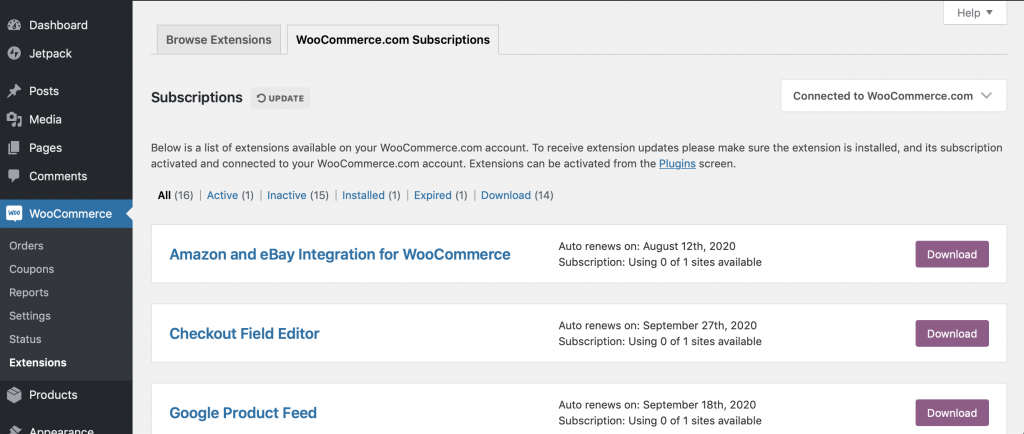Click the Pages icon in the sidebar

(14, 148)
